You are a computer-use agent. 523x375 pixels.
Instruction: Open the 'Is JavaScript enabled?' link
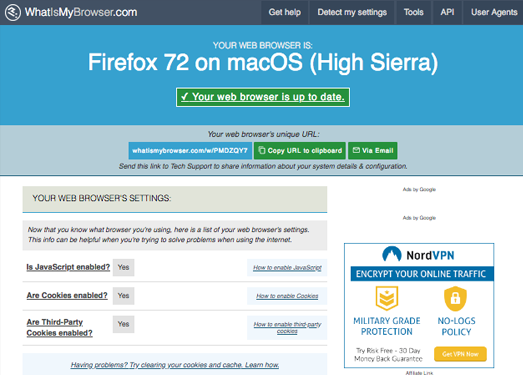coord(68,267)
